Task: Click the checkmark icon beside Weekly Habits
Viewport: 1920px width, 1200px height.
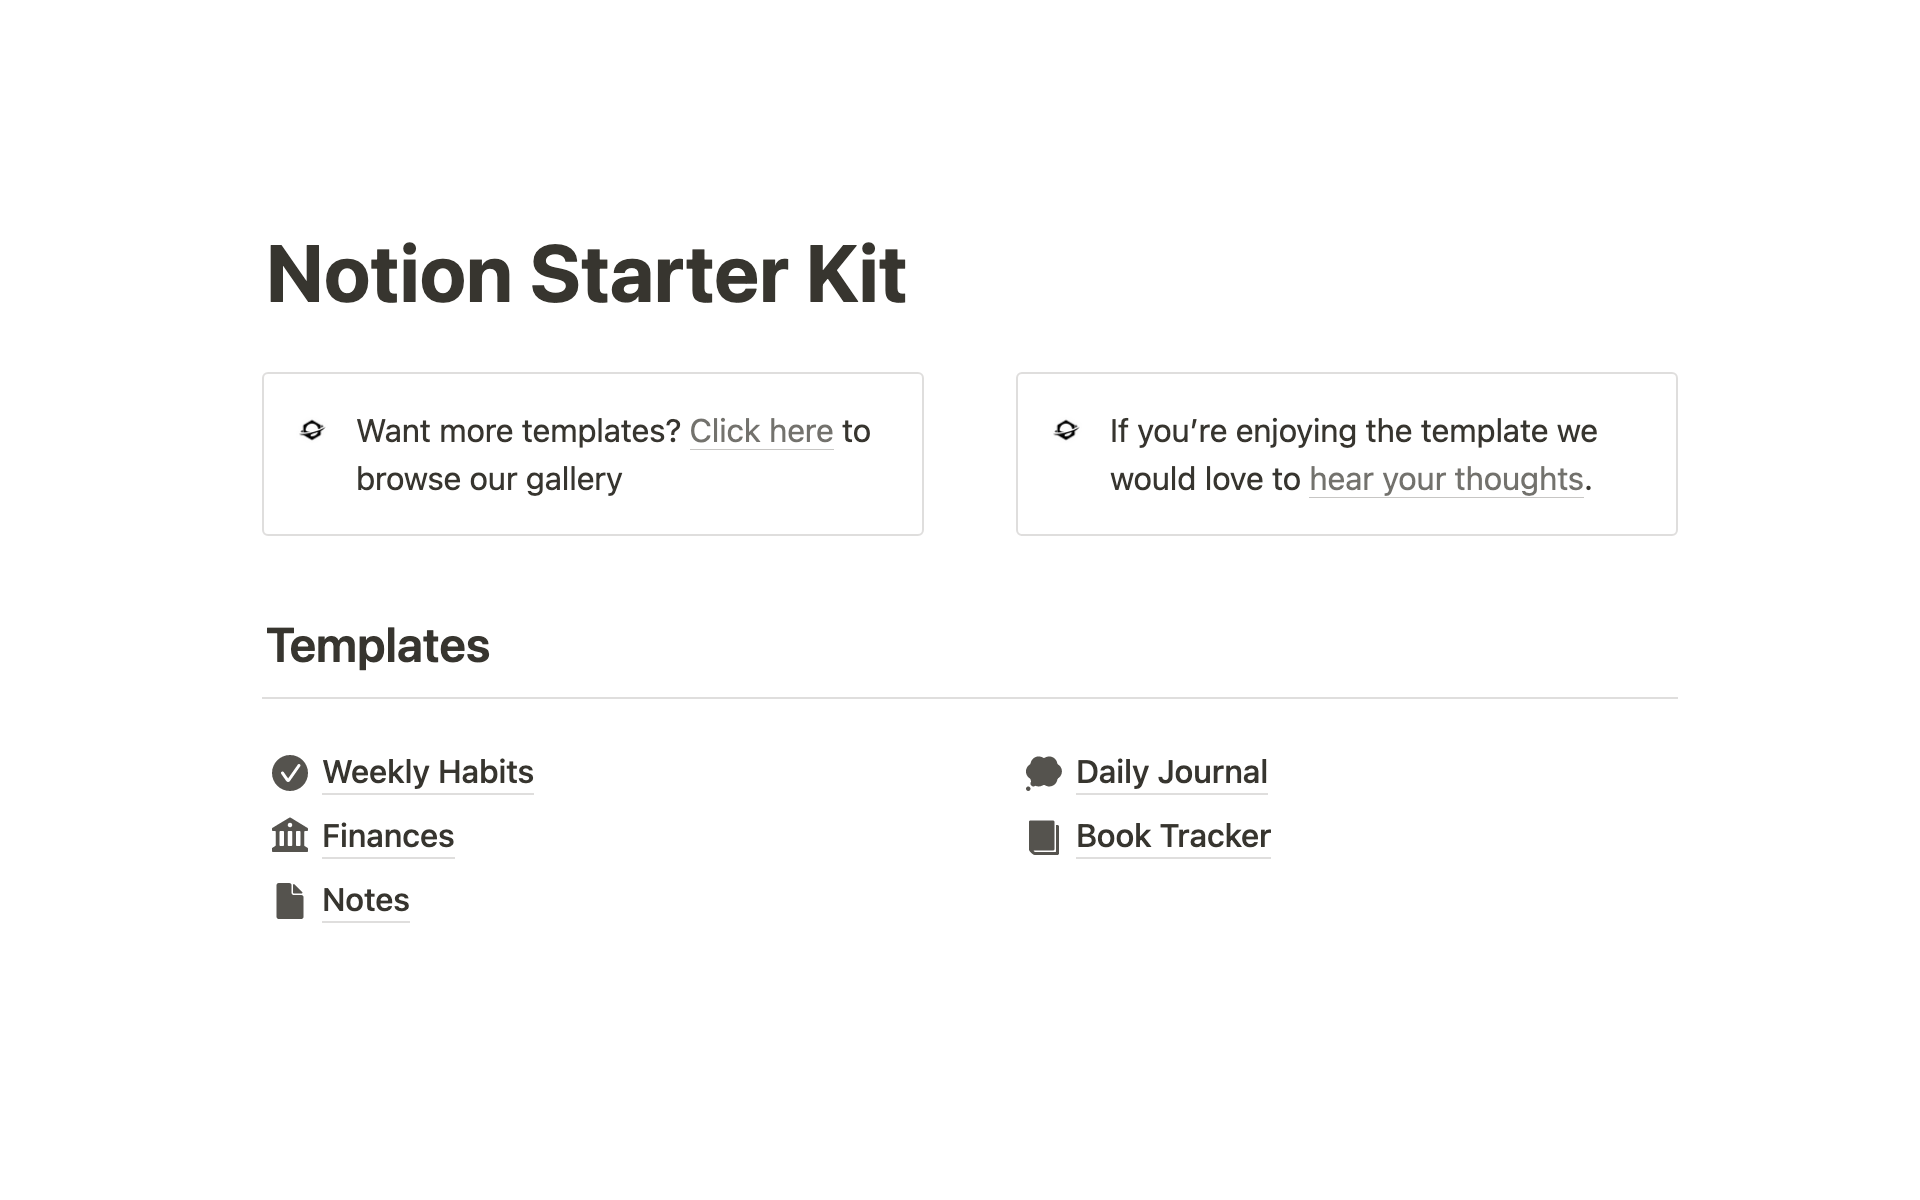Action: (x=290, y=773)
